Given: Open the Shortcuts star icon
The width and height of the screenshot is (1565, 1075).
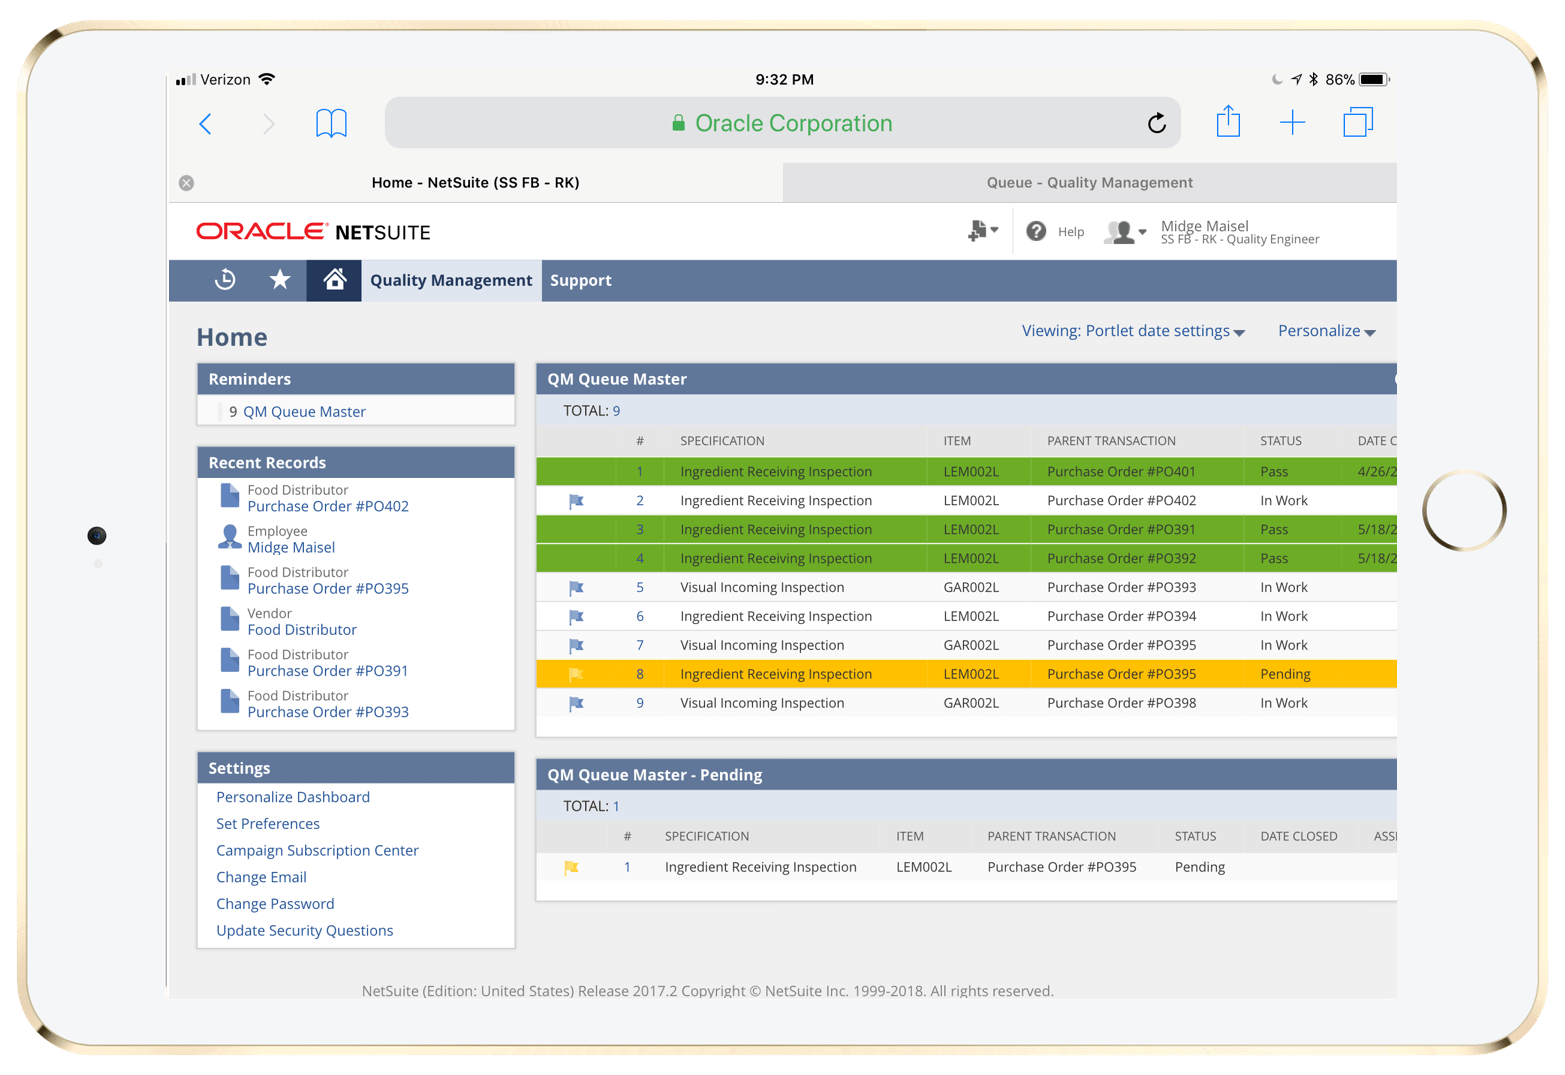Looking at the screenshot, I should tap(280, 280).
